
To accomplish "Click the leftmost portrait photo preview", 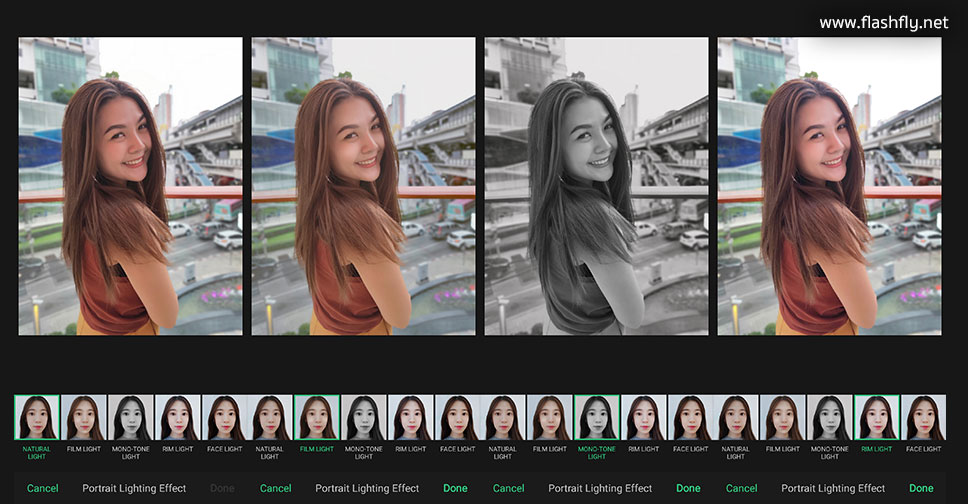I will [x=130, y=186].
